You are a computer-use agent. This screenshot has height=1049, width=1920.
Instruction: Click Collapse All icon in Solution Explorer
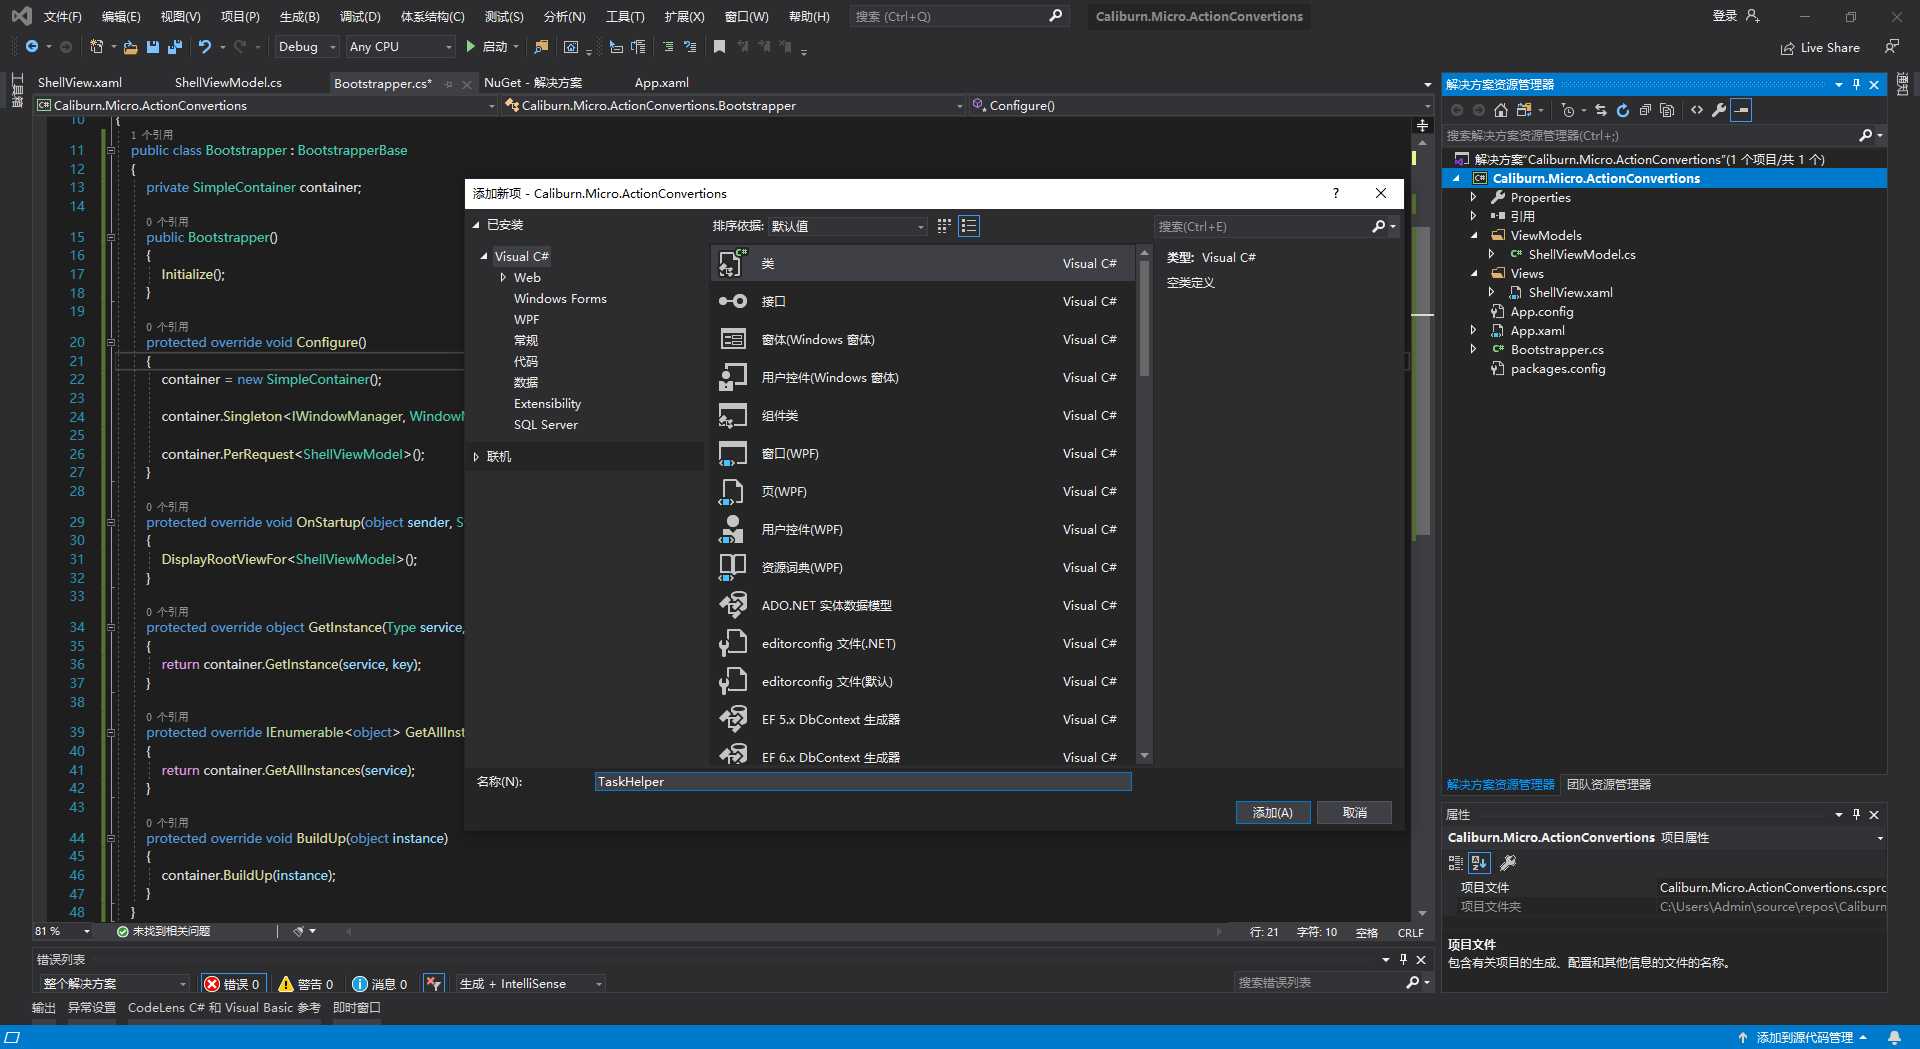tap(1645, 110)
